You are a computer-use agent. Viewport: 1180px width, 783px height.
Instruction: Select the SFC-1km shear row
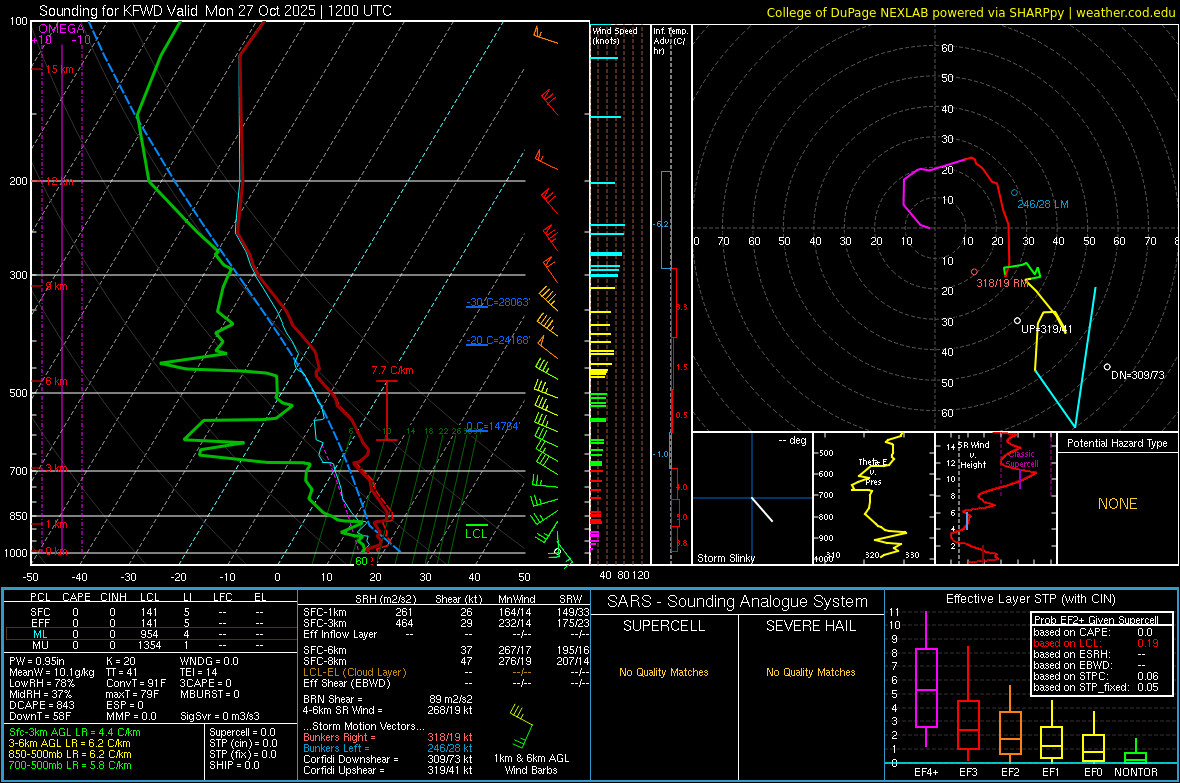(x=446, y=612)
